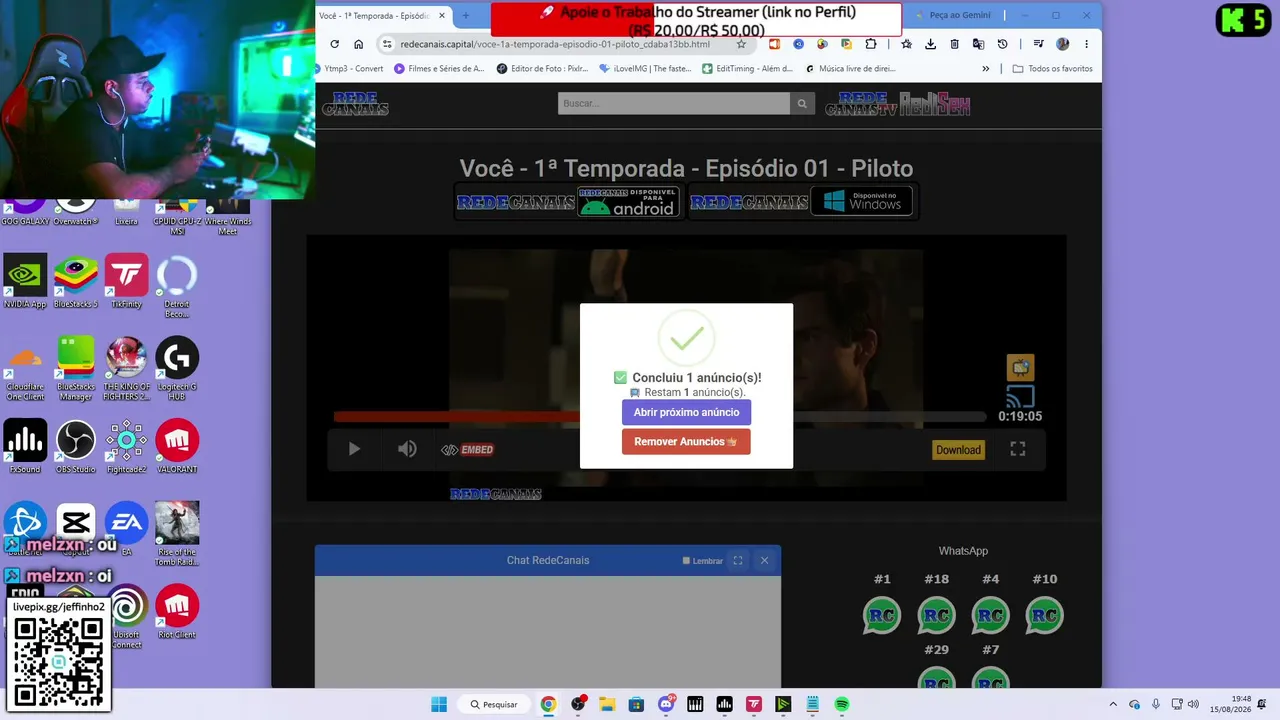Viewport: 1280px width, 720px height.
Task: Toggle the Lembrar checkbox in chat
Action: (x=686, y=561)
